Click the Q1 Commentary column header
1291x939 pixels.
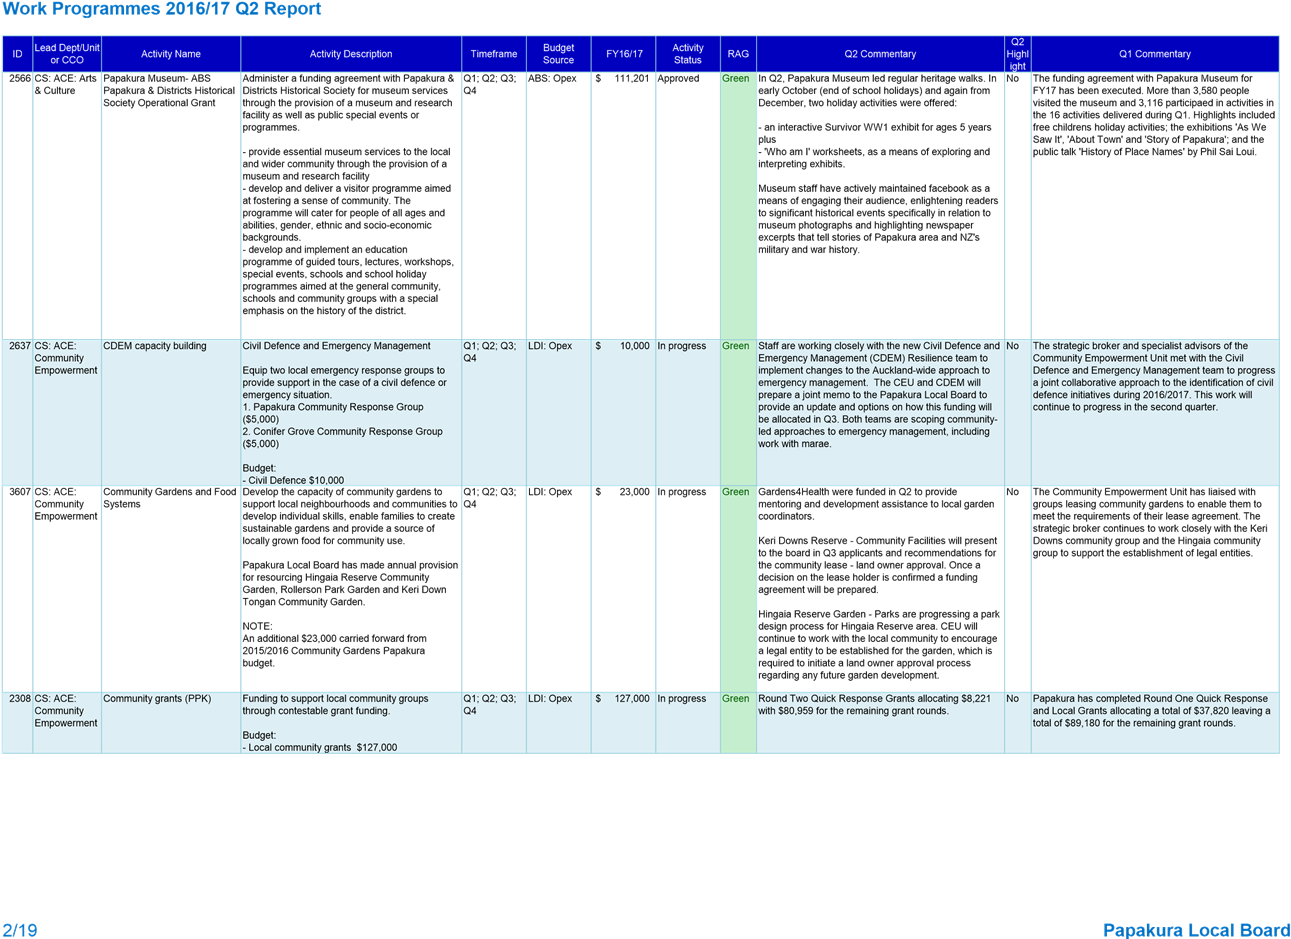tap(1155, 54)
